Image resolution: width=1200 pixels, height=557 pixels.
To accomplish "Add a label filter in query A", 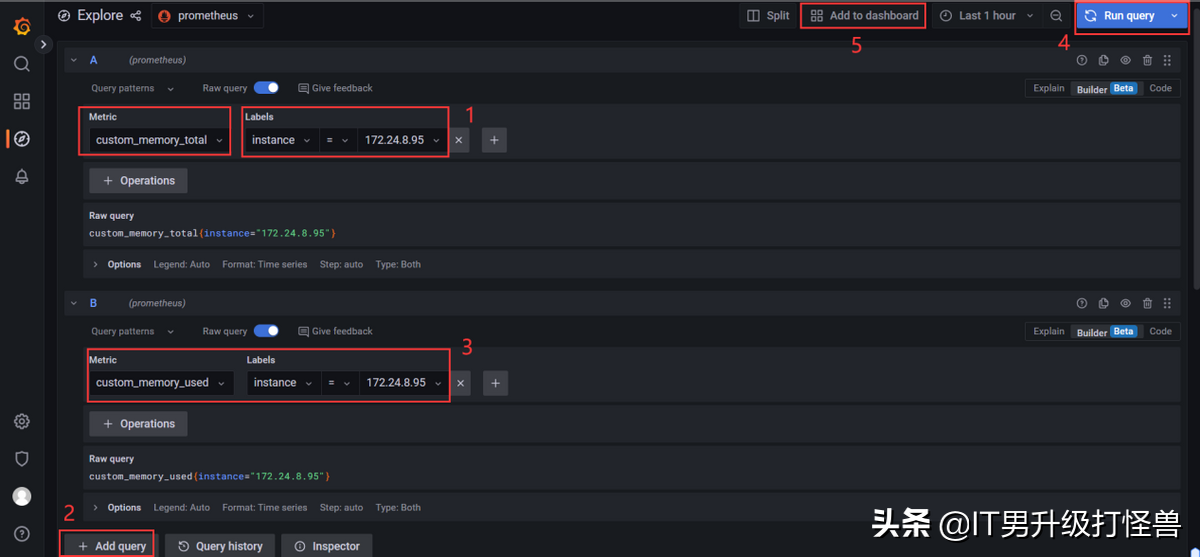I will 494,140.
